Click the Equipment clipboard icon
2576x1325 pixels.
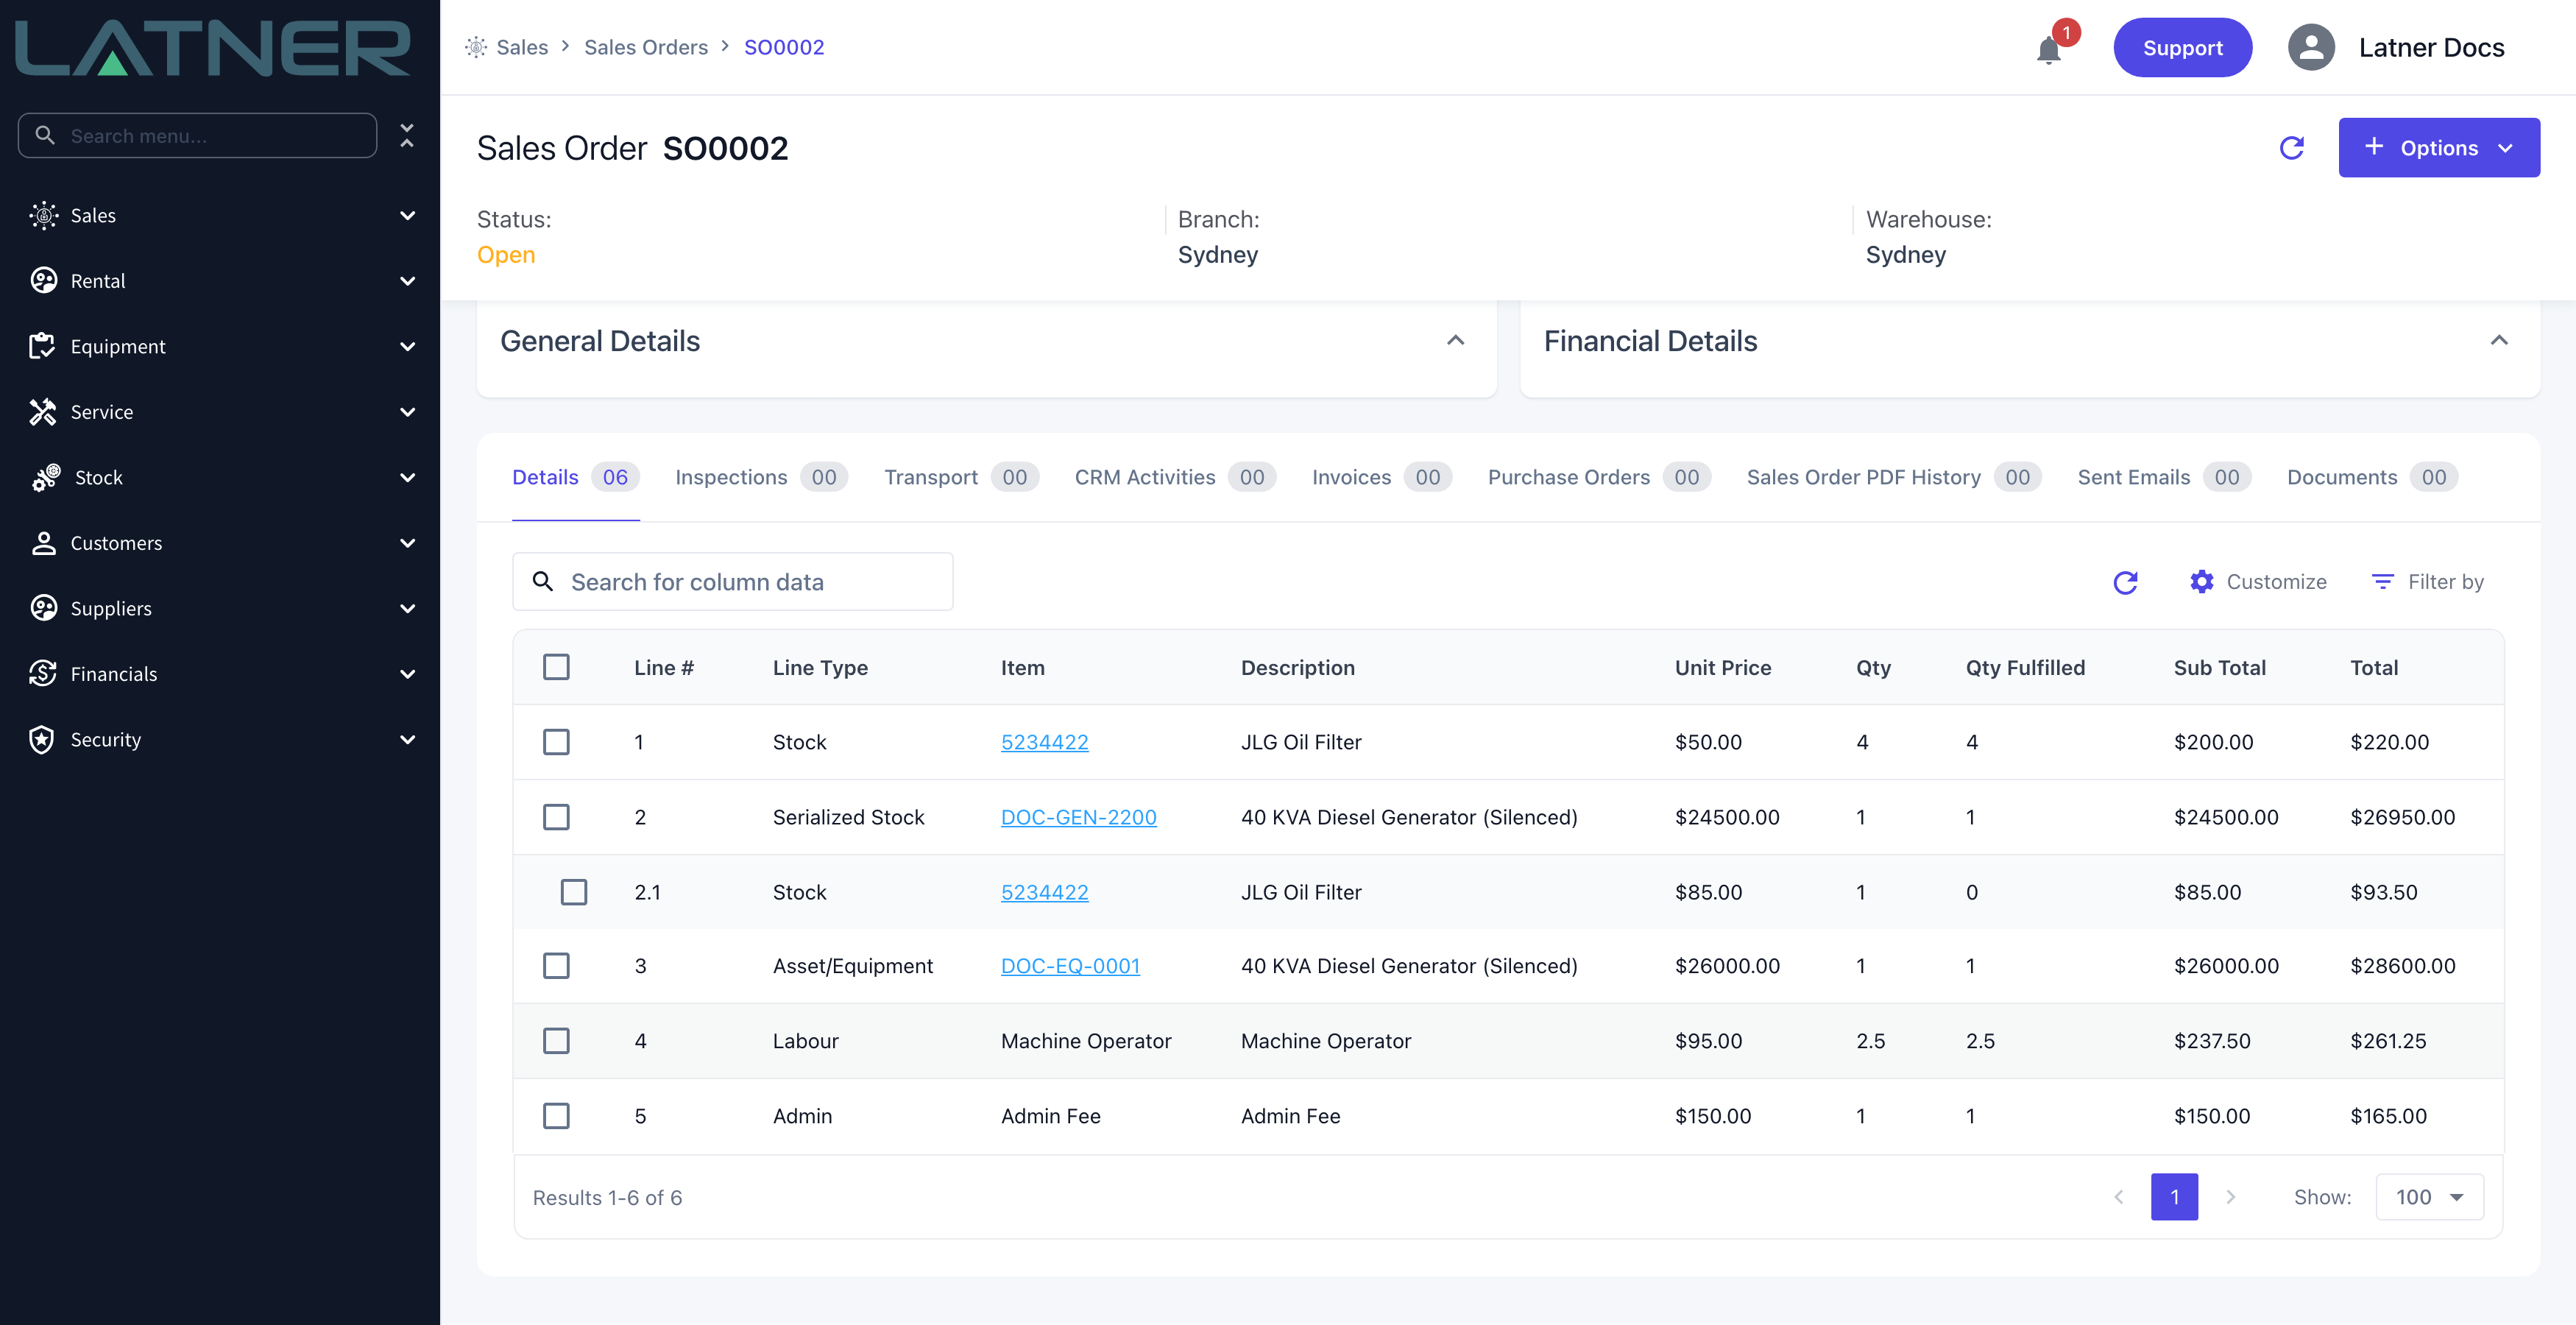(42, 346)
